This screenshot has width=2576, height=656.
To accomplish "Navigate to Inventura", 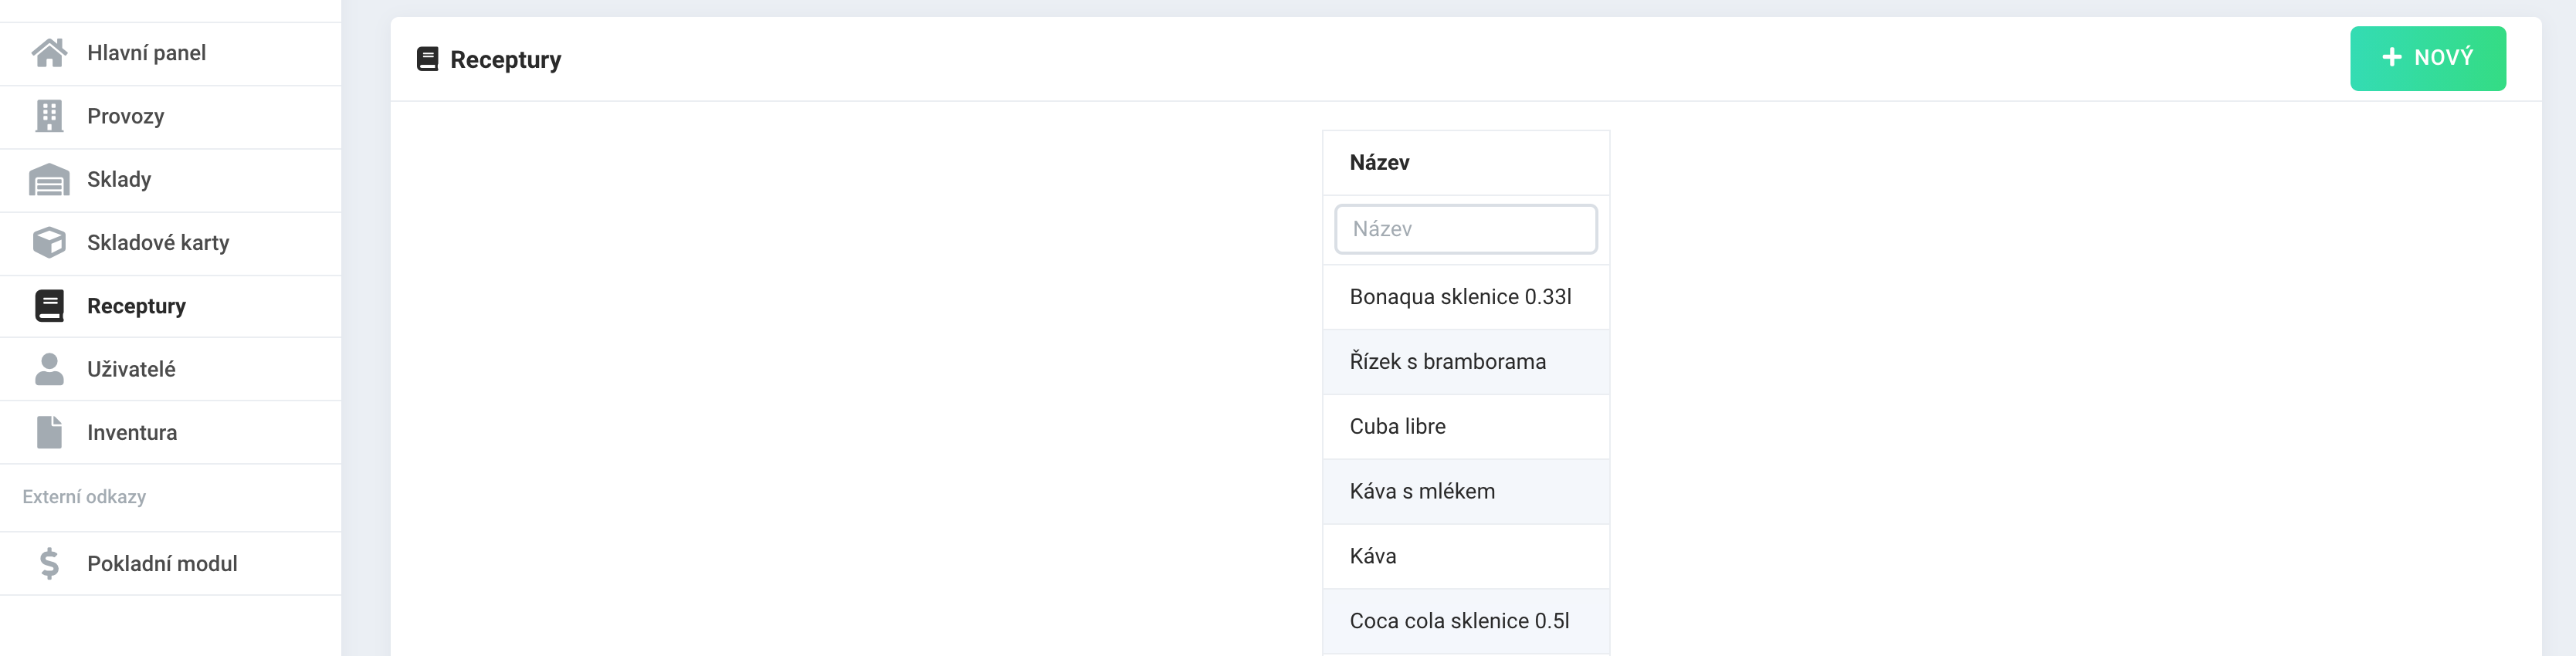I will pyautogui.click(x=171, y=432).
